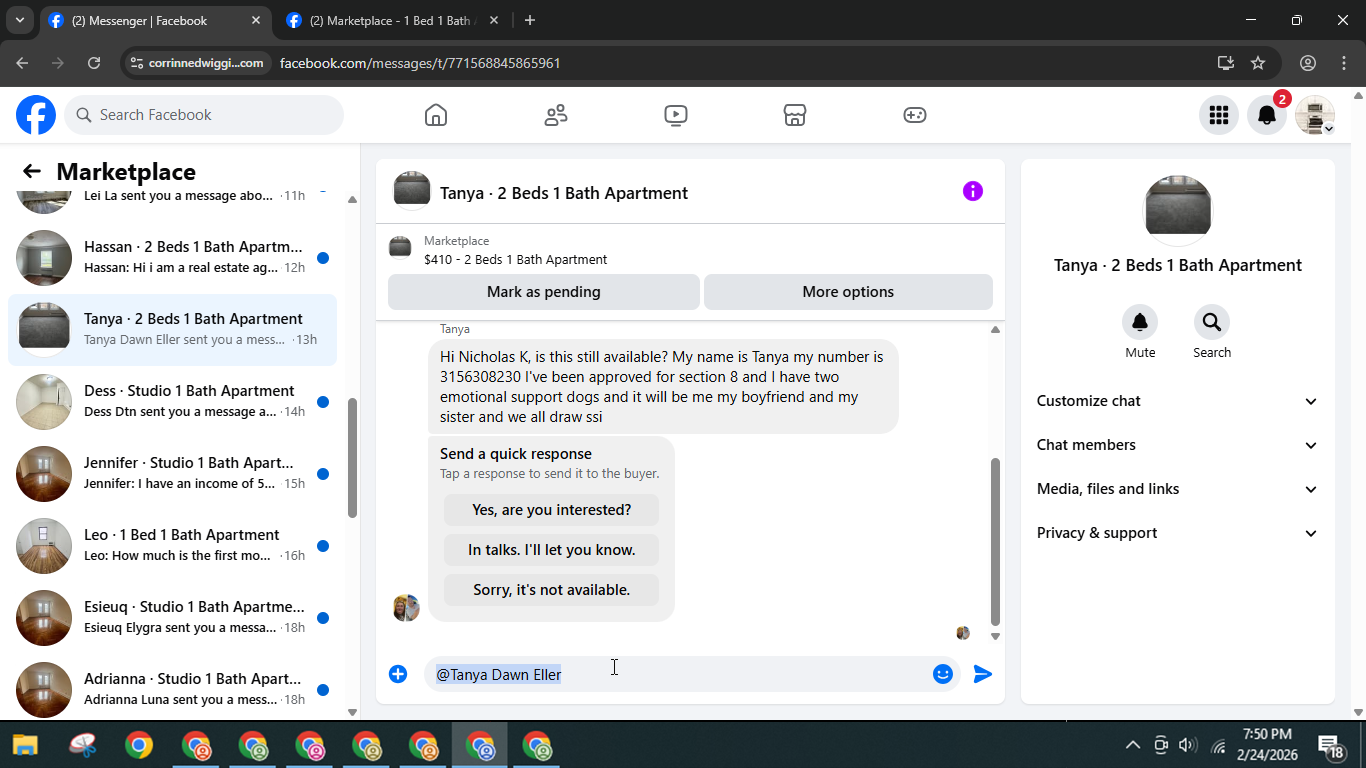Click the Facebook logo
1366x768 pixels.
[x=36, y=115]
